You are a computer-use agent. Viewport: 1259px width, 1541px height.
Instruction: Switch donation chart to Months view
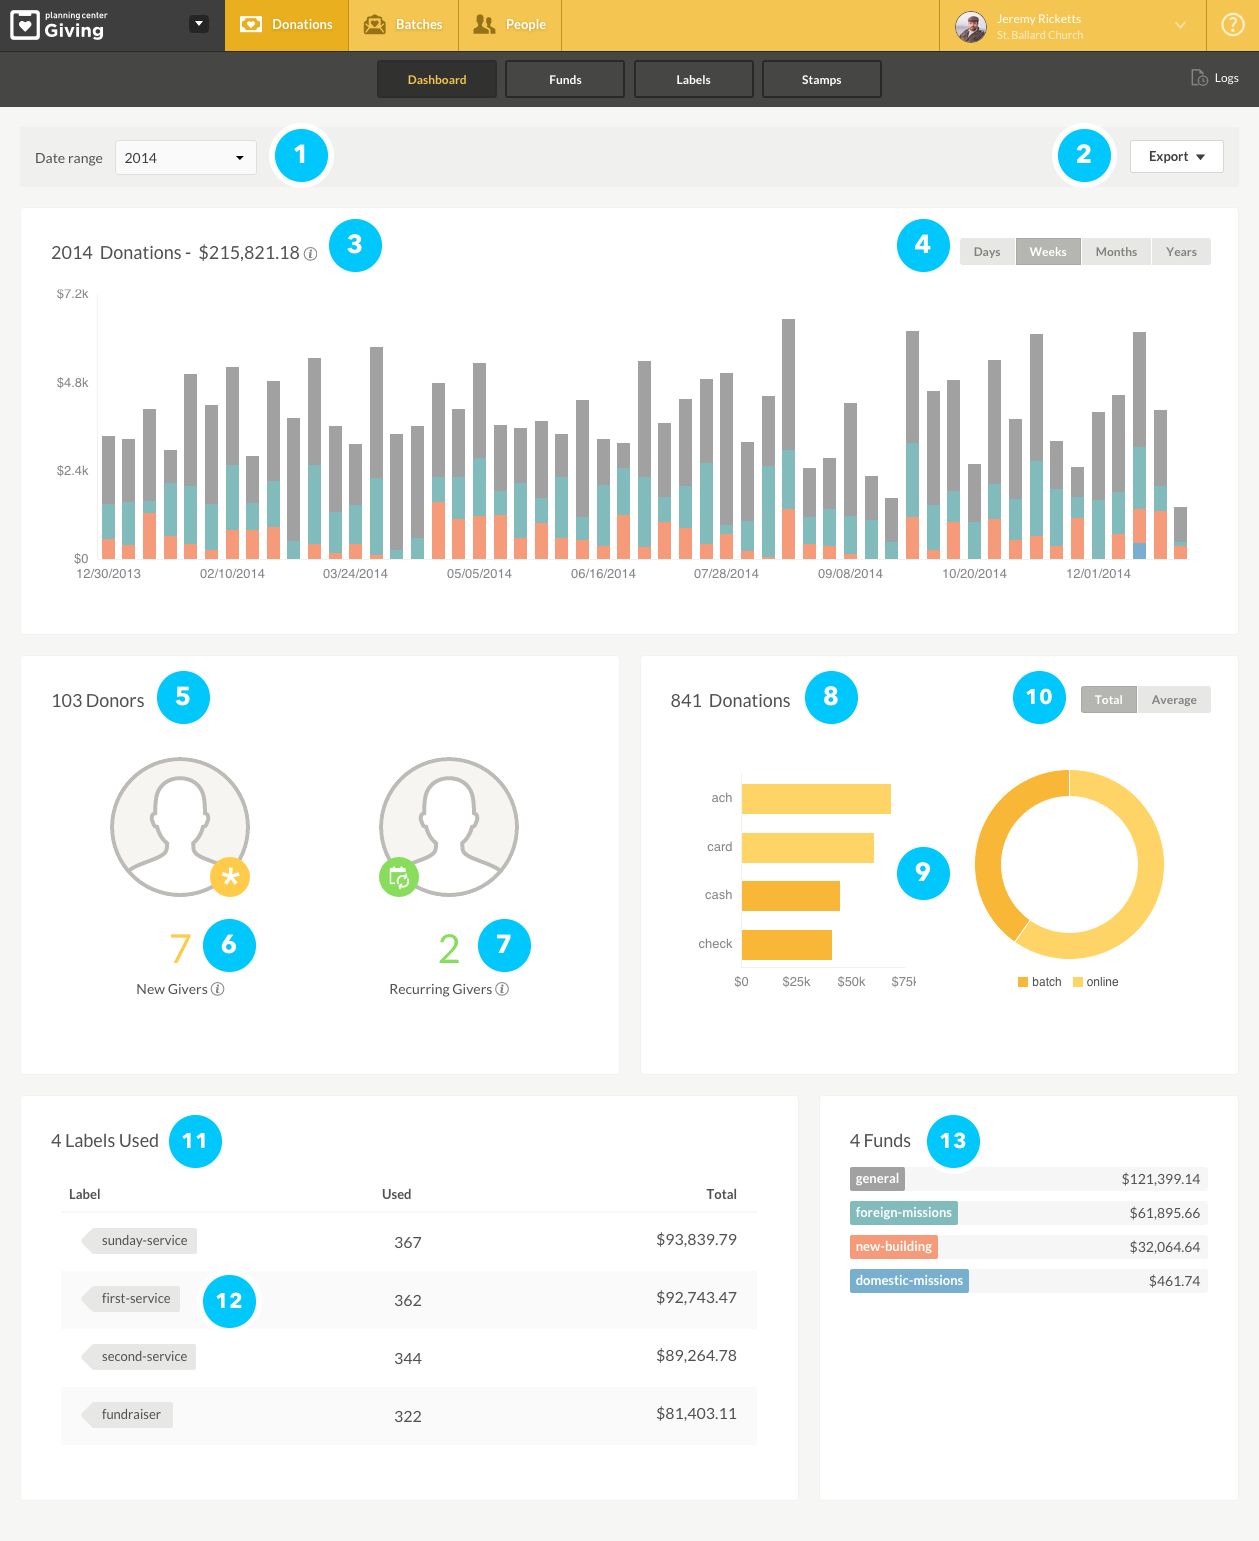[1115, 251]
